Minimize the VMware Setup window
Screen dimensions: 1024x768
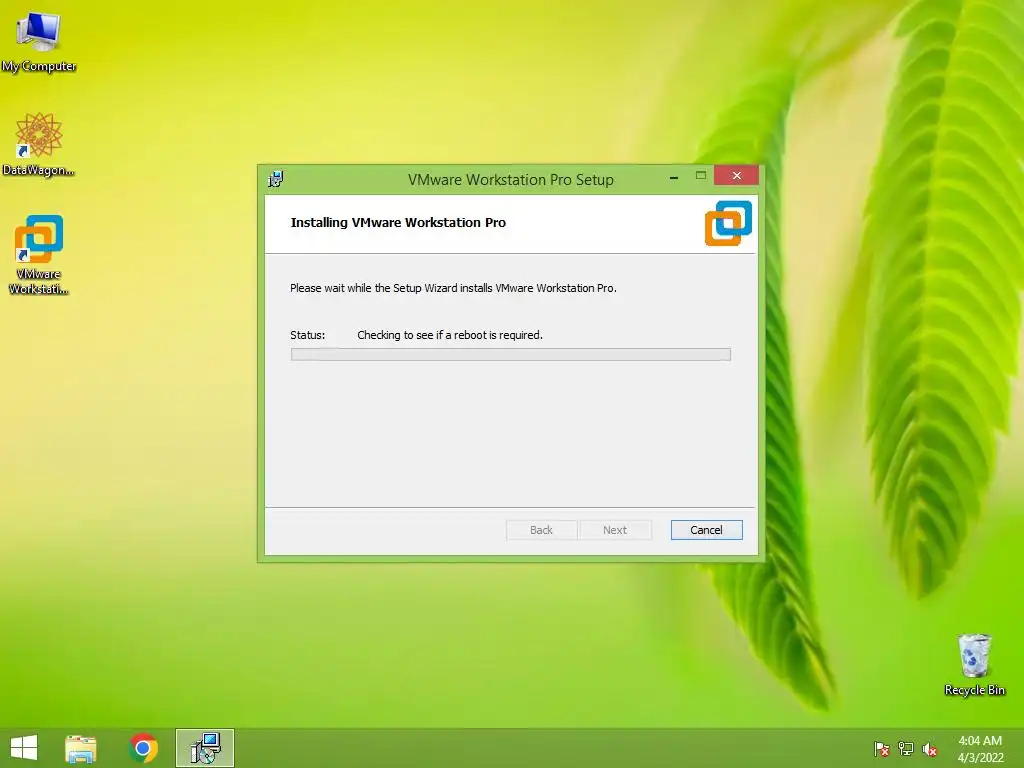tap(674, 176)
